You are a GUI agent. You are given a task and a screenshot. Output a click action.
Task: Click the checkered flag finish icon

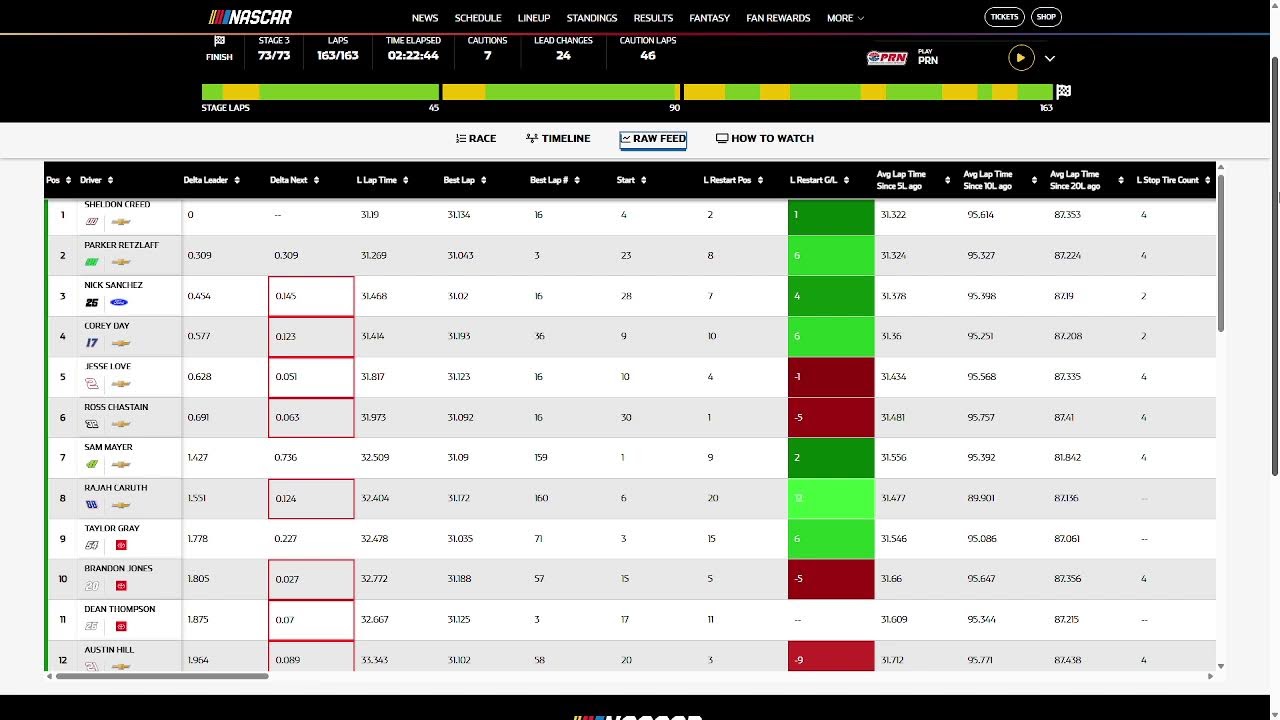click(219, 41)
